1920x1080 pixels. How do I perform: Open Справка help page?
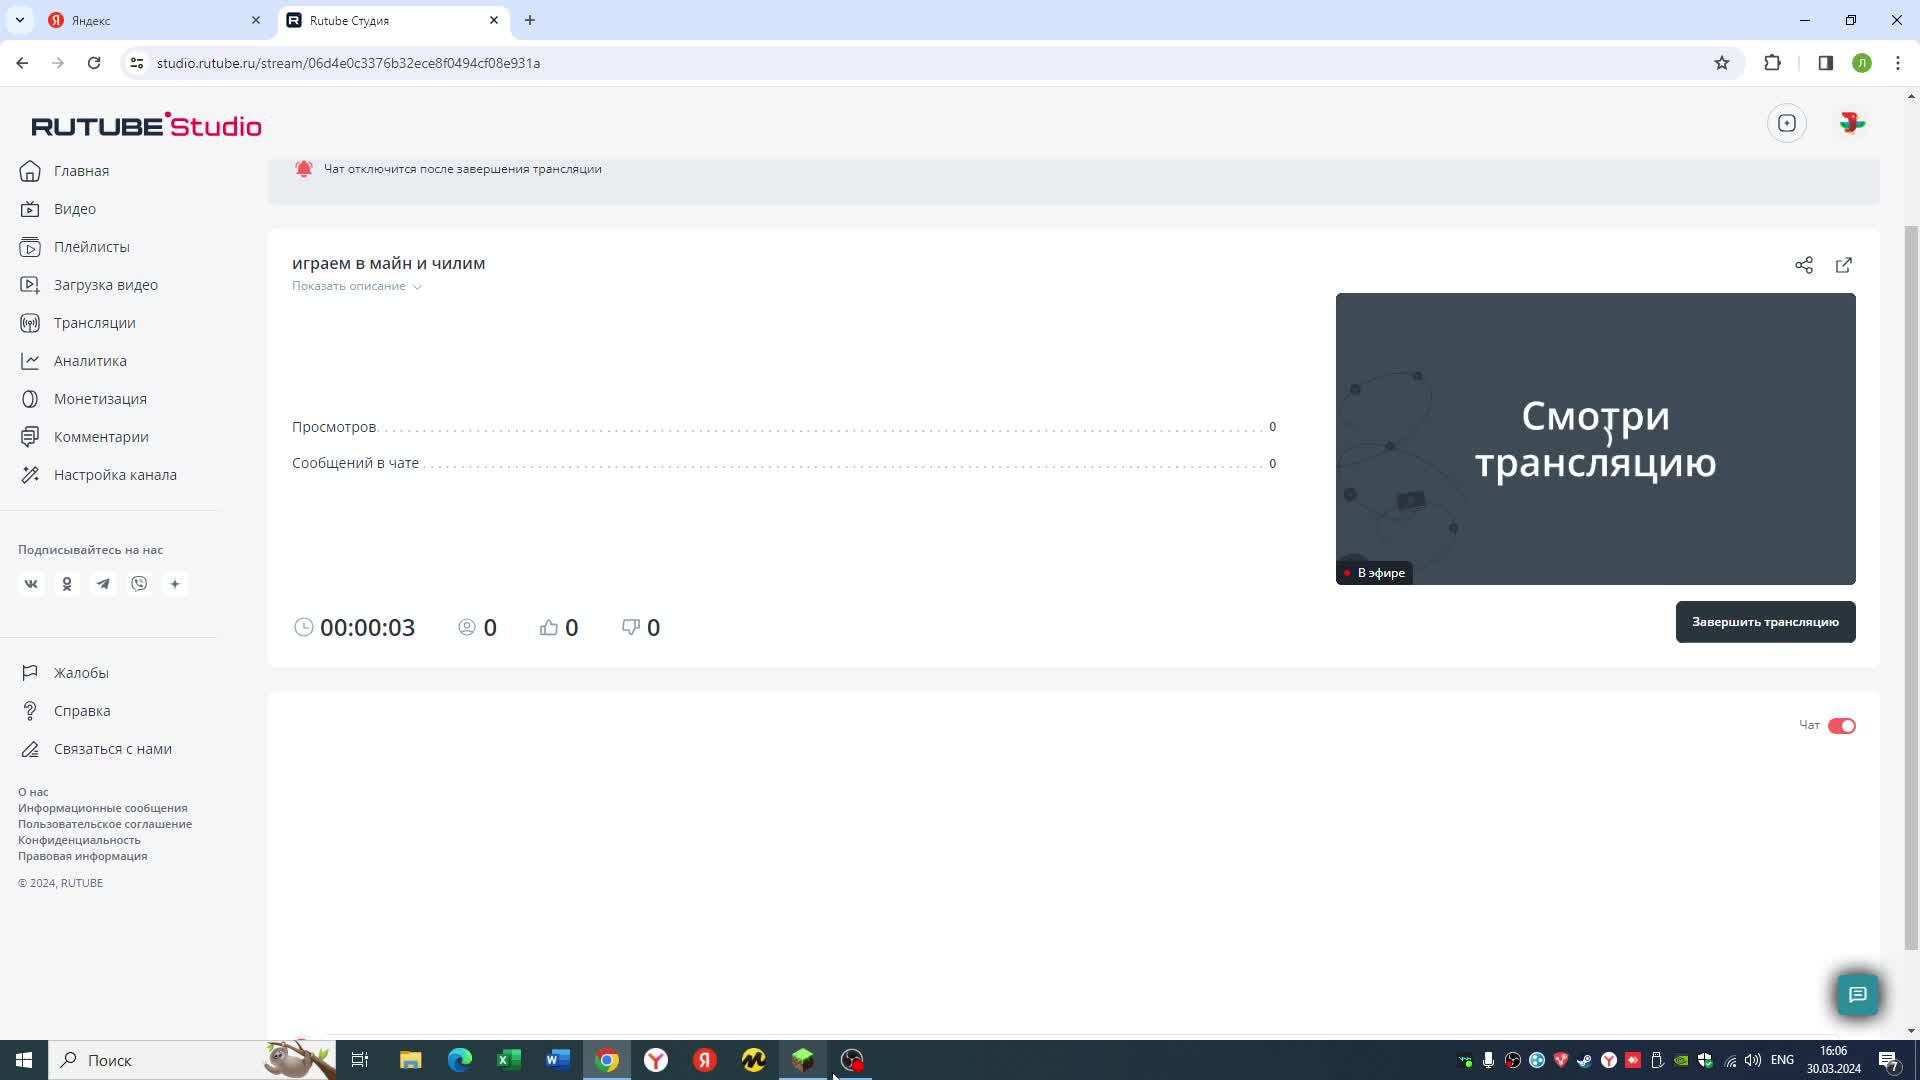coord(82,711)
